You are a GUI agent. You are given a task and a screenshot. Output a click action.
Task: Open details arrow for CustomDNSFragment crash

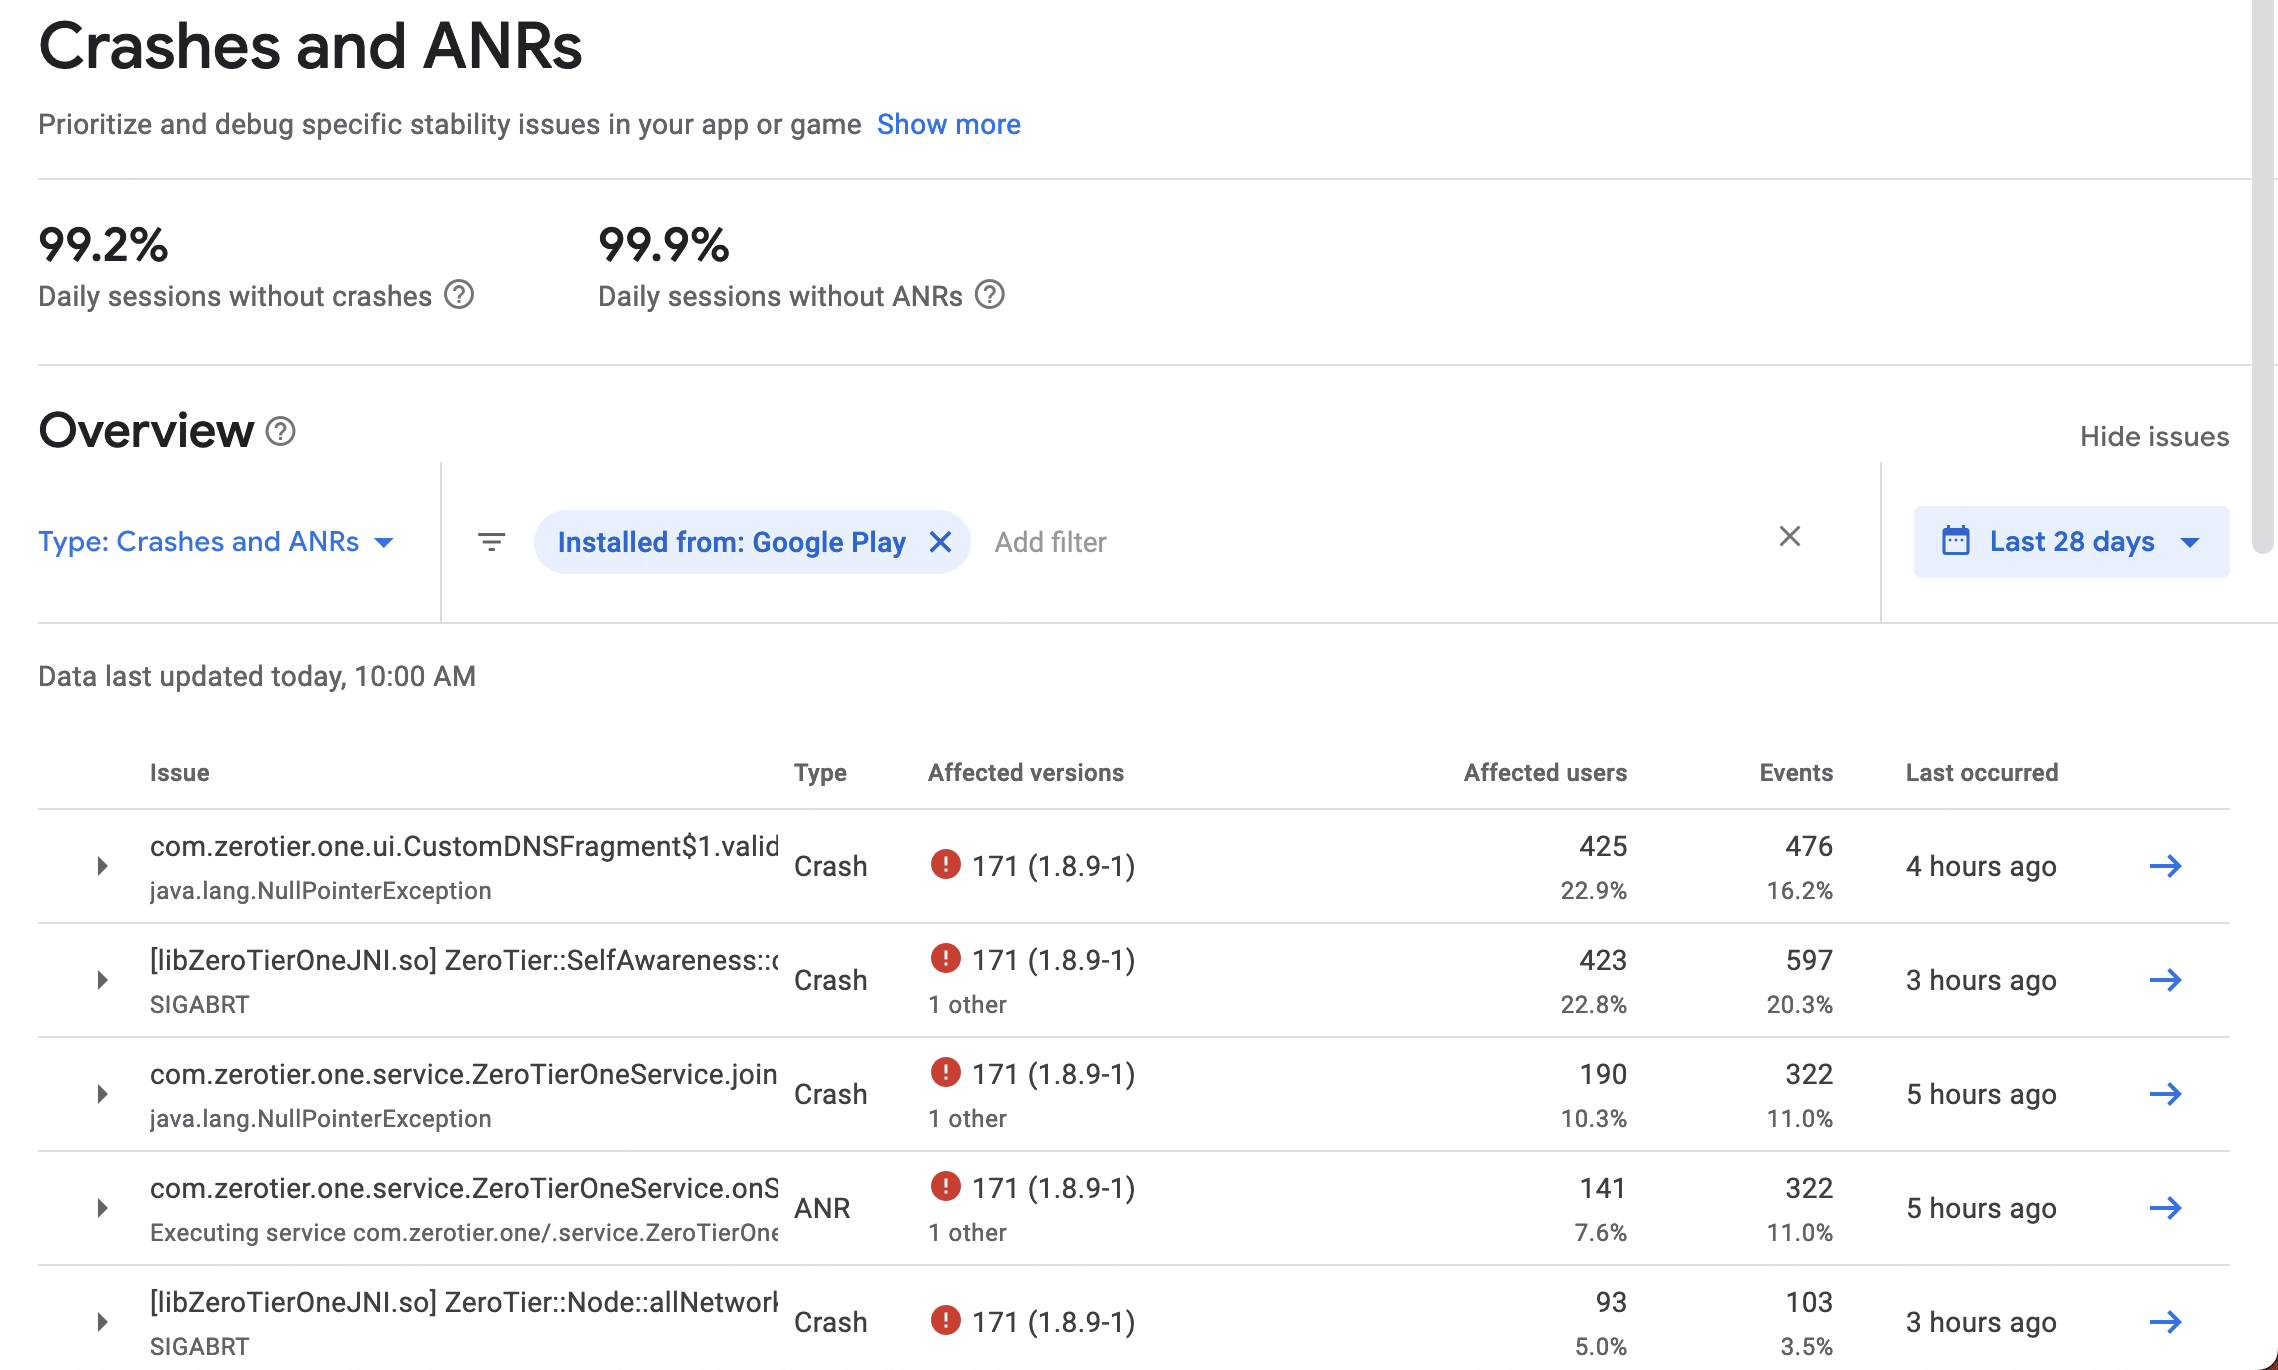(x=2166, y=866)
